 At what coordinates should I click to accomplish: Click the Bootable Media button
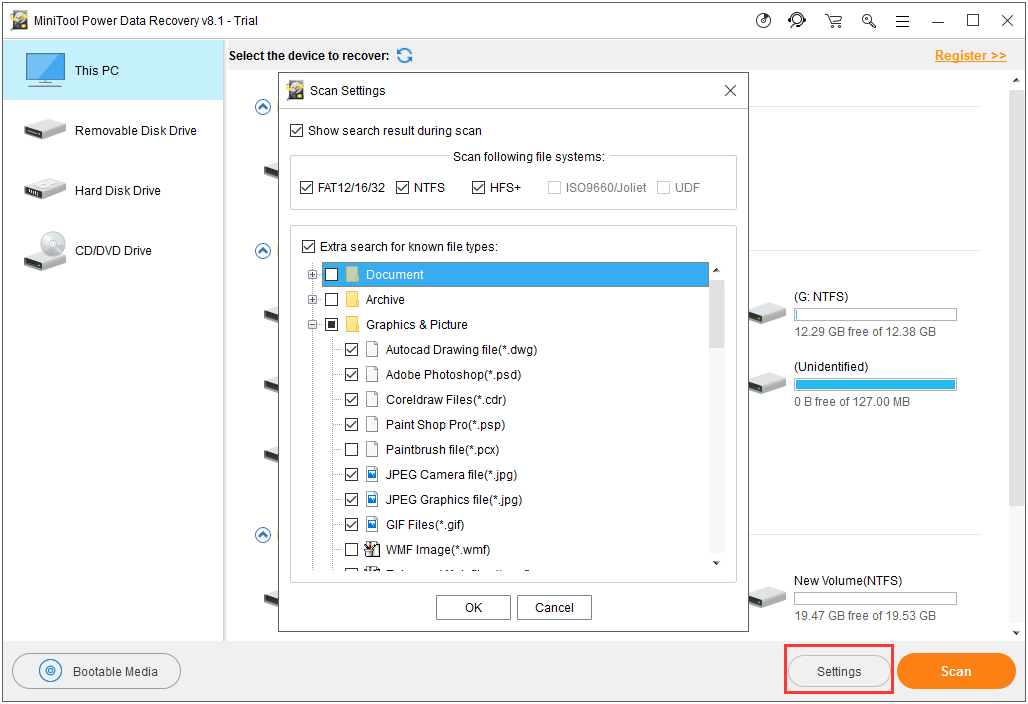(96, 671)
